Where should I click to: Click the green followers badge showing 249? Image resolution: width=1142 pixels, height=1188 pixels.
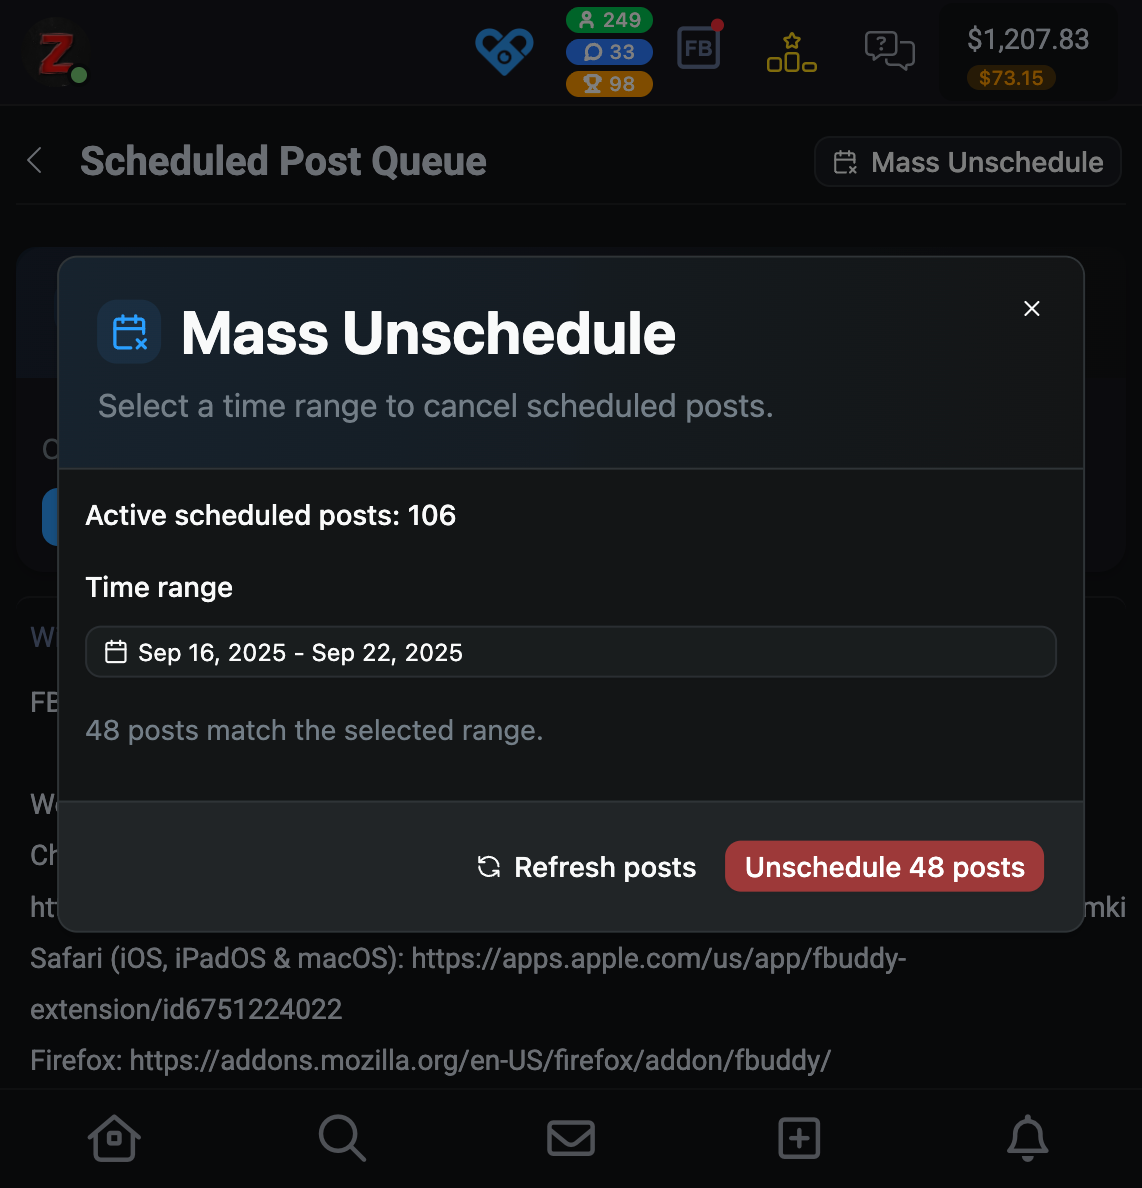tap(609, 20)
